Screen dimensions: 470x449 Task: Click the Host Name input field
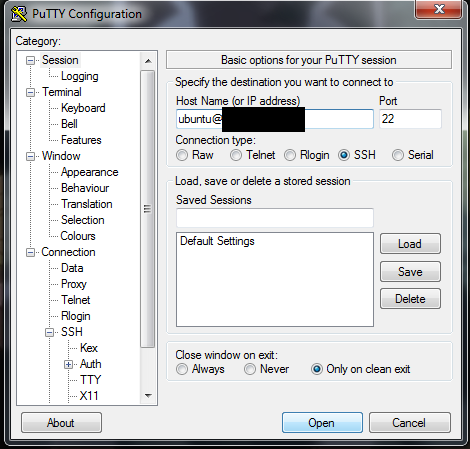tap(275, 119)
